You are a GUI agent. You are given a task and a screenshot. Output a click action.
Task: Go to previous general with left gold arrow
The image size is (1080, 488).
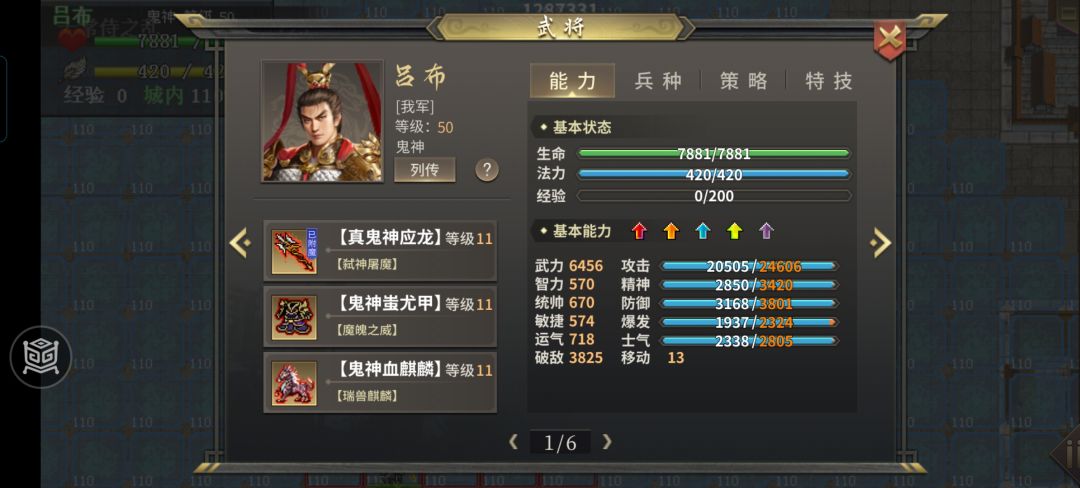coord(240,243)
